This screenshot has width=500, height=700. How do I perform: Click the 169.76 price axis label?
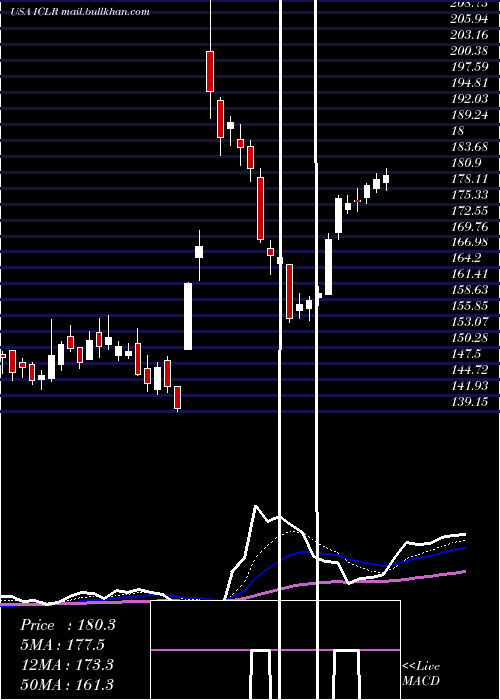(x=469, y=227)
